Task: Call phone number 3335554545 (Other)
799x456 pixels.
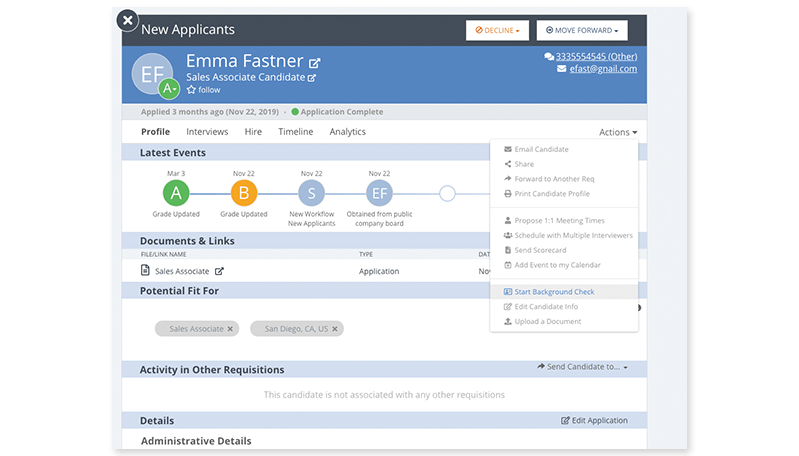Action: (x=596, y=56)
